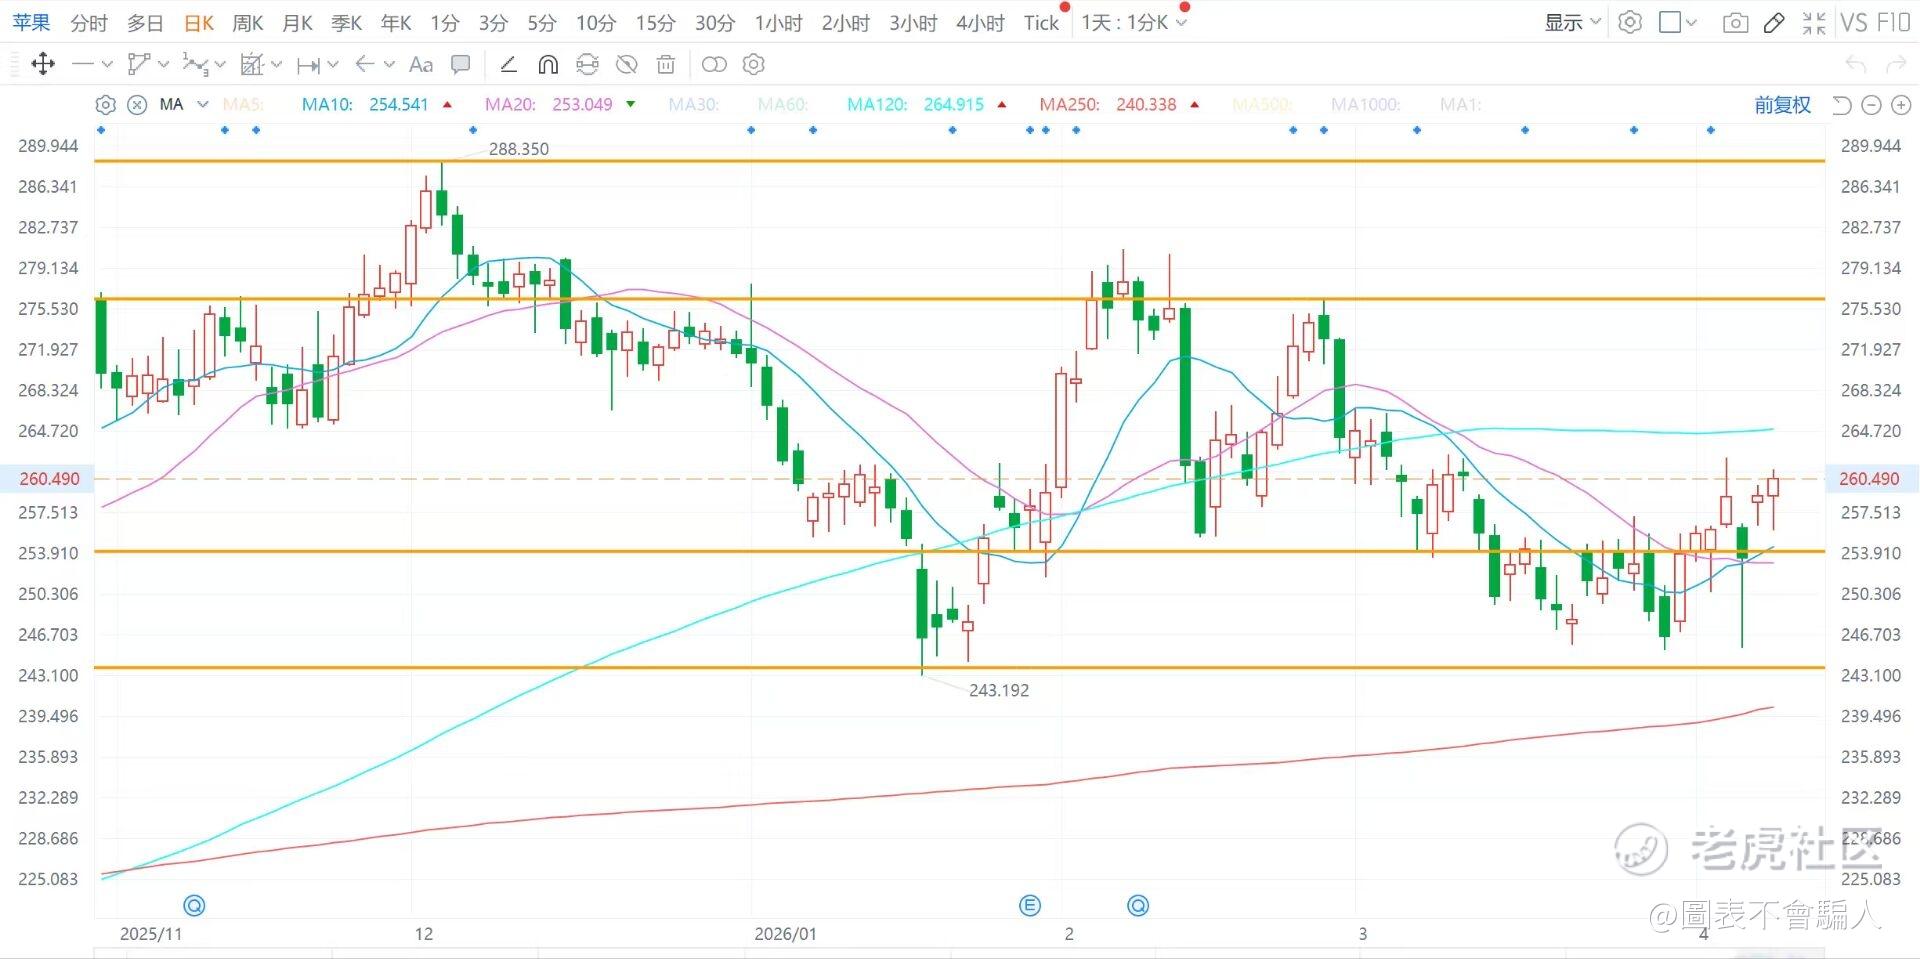
Task: Switch to 1小时 interval tab
Action: click(778, 22)
